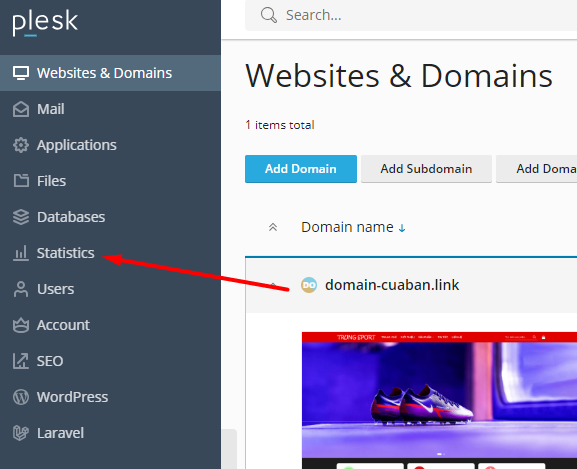577x469 pixels.
Task: Toggle the Domain name sort arrow
Action: (402, 228)
